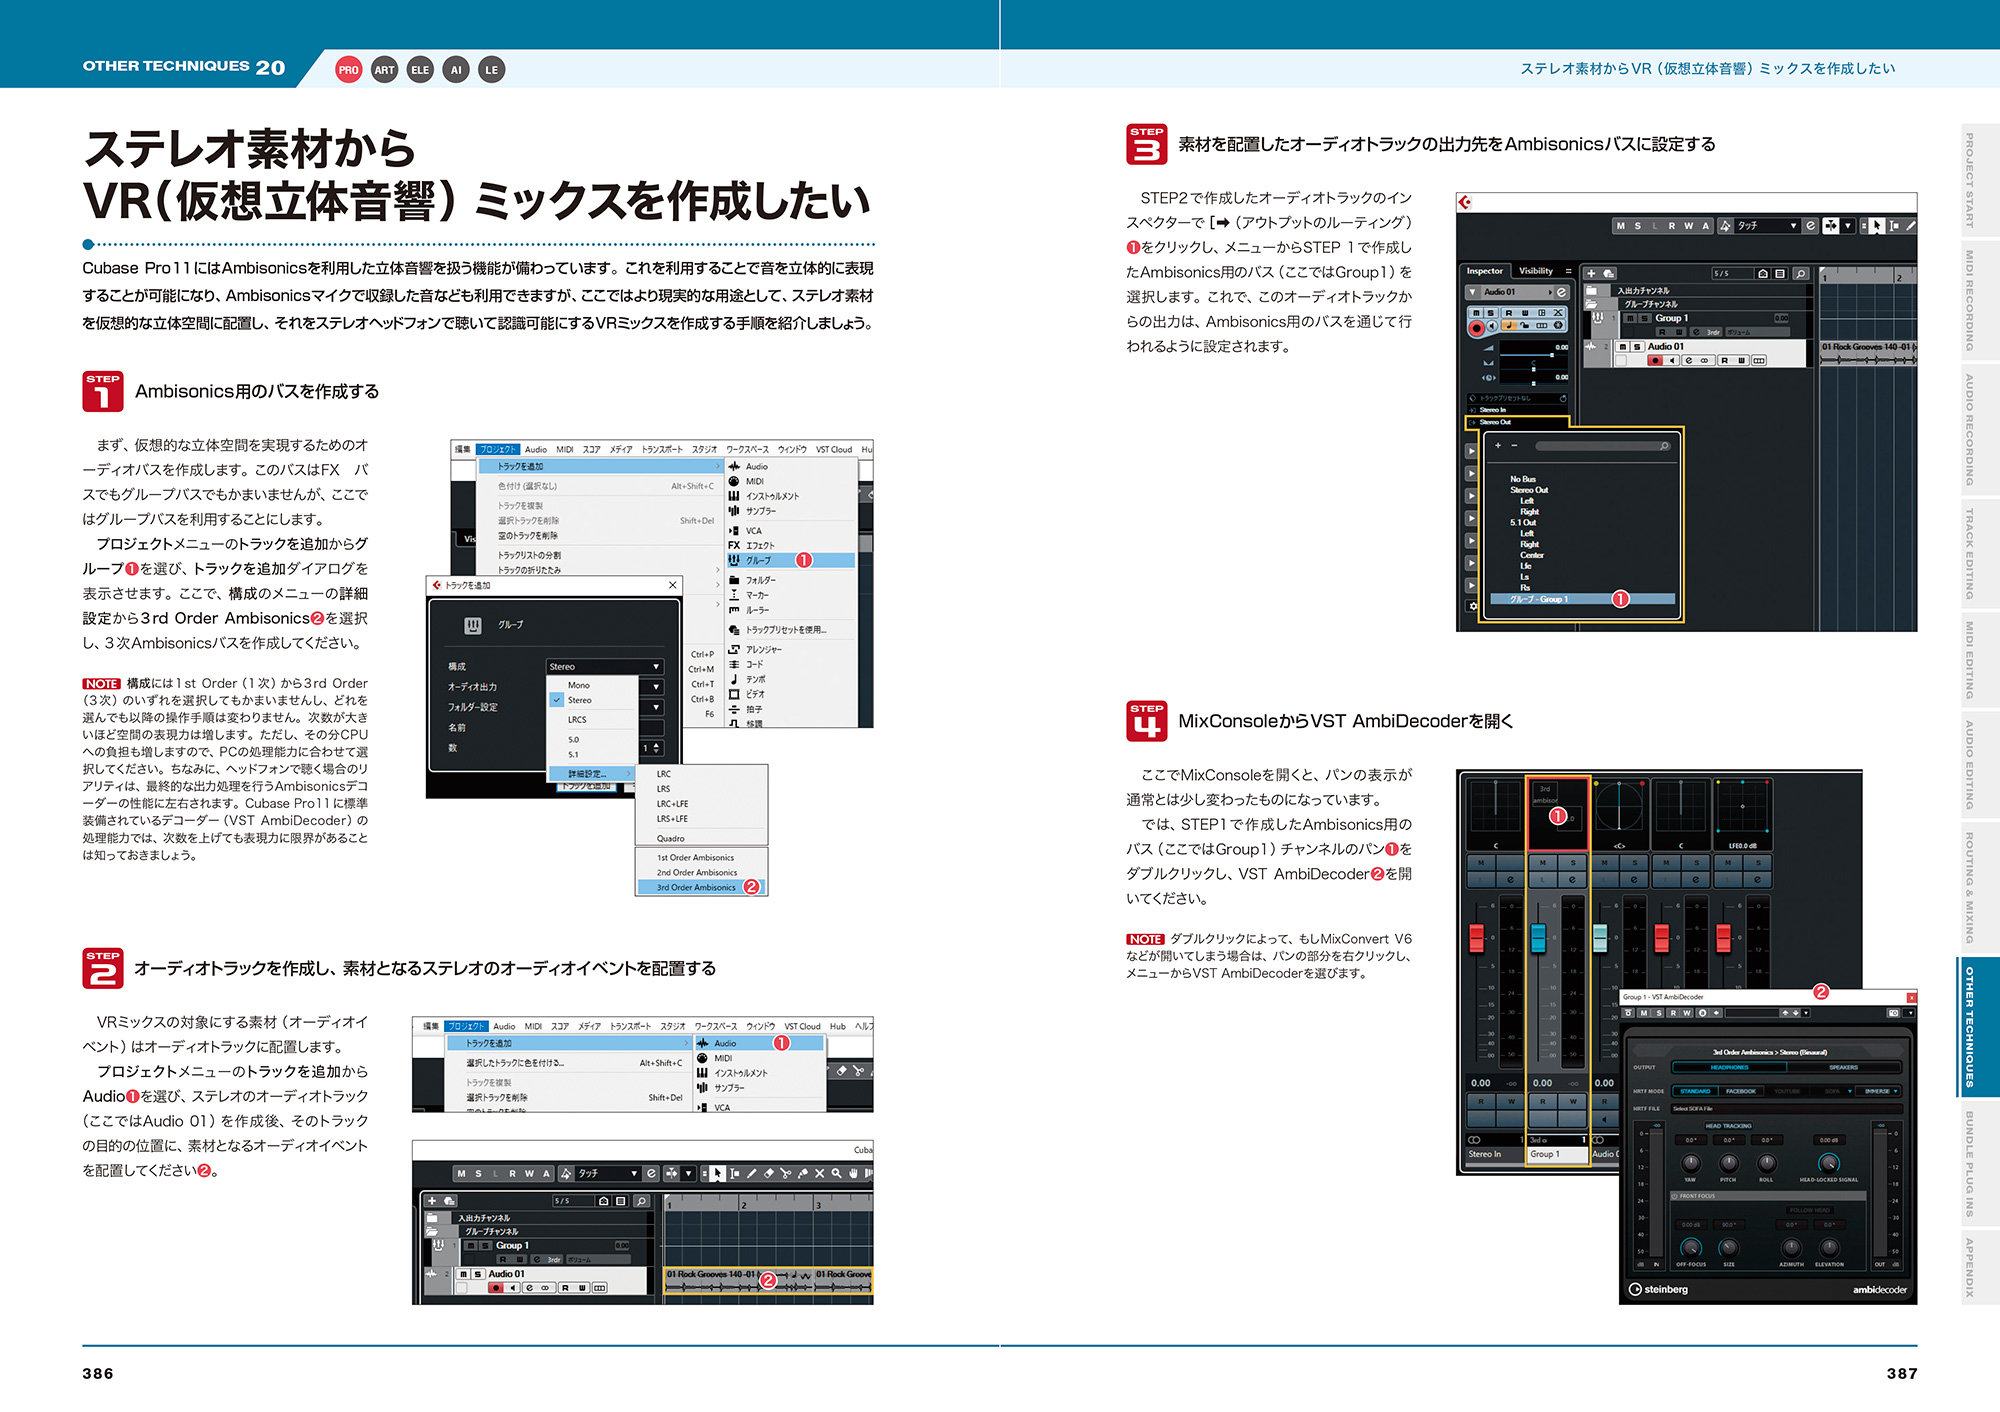
Task: Select No Bus in Step 3 routing popup
Action: coord(1523,479)
